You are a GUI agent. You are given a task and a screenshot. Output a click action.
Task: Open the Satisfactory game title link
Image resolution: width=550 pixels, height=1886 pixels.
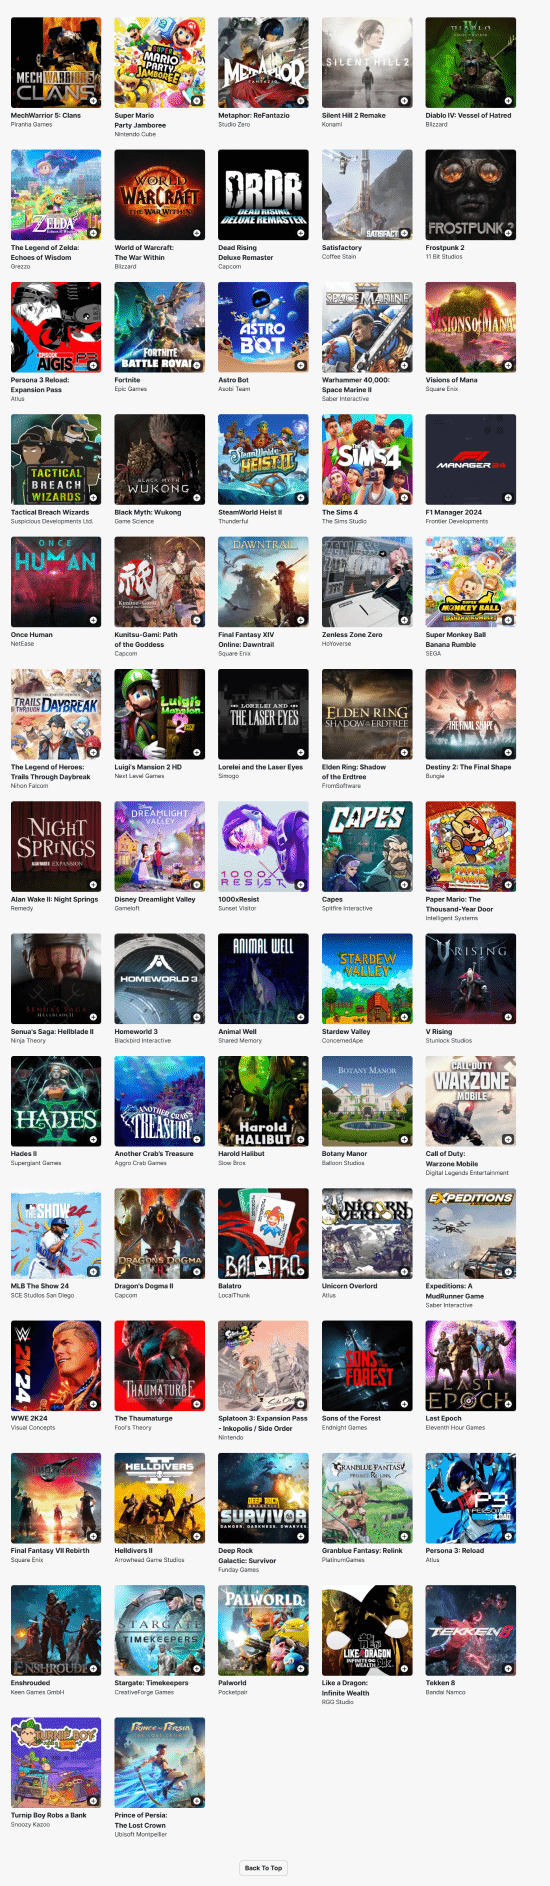(342, 247)
